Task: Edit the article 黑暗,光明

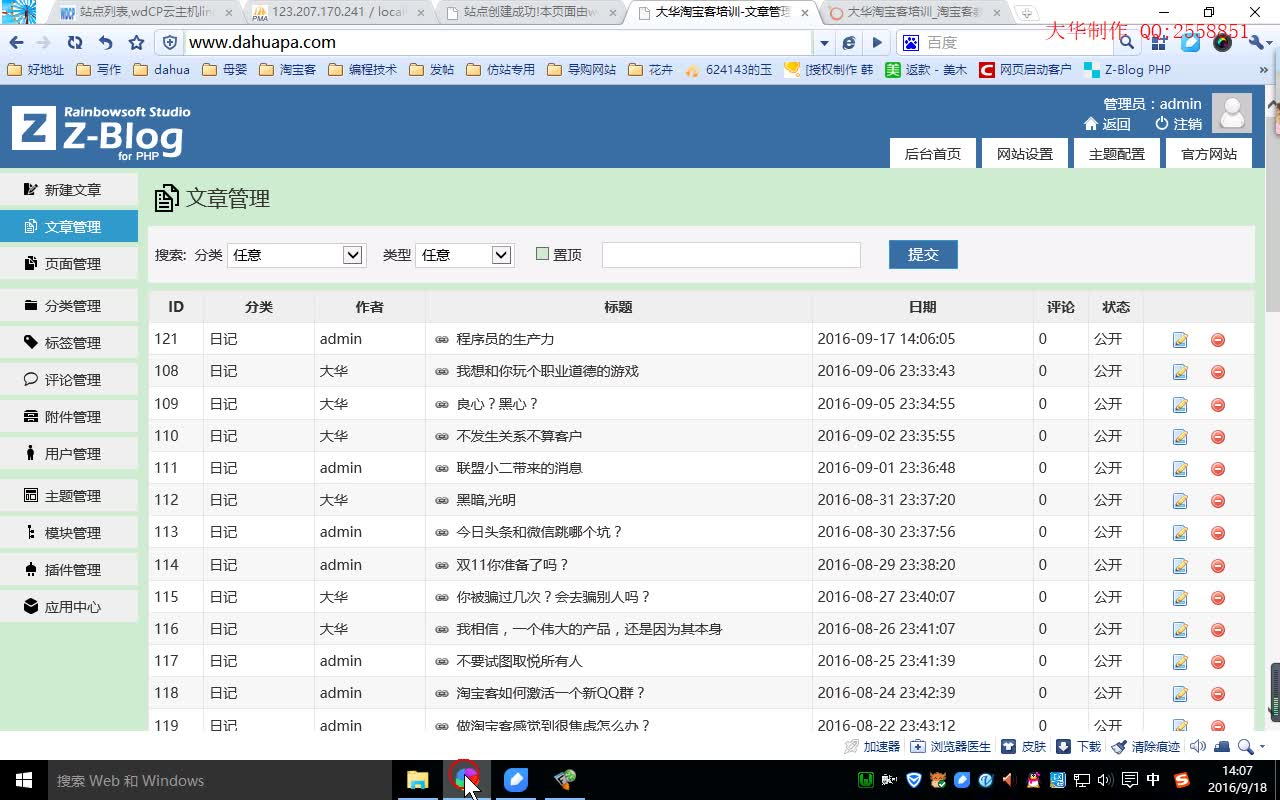Action: pos(1180,501)
